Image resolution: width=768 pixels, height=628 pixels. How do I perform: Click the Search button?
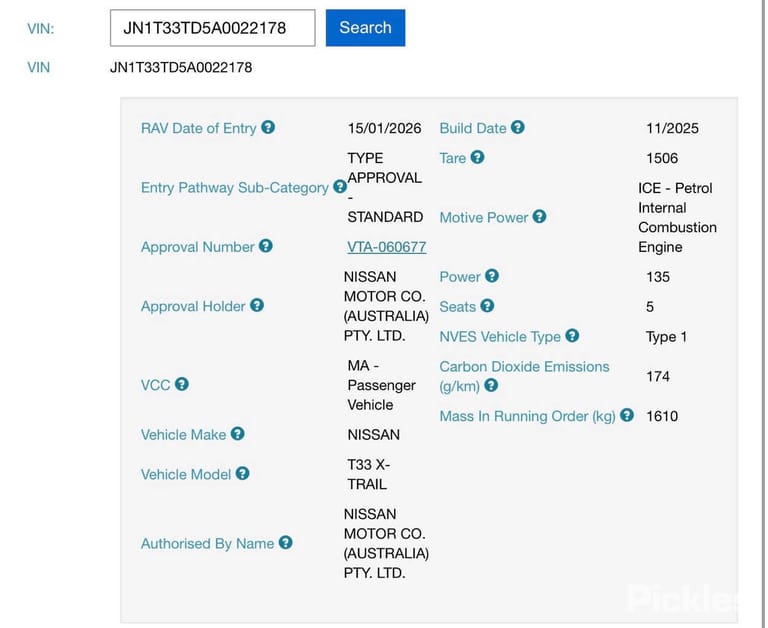365,28
